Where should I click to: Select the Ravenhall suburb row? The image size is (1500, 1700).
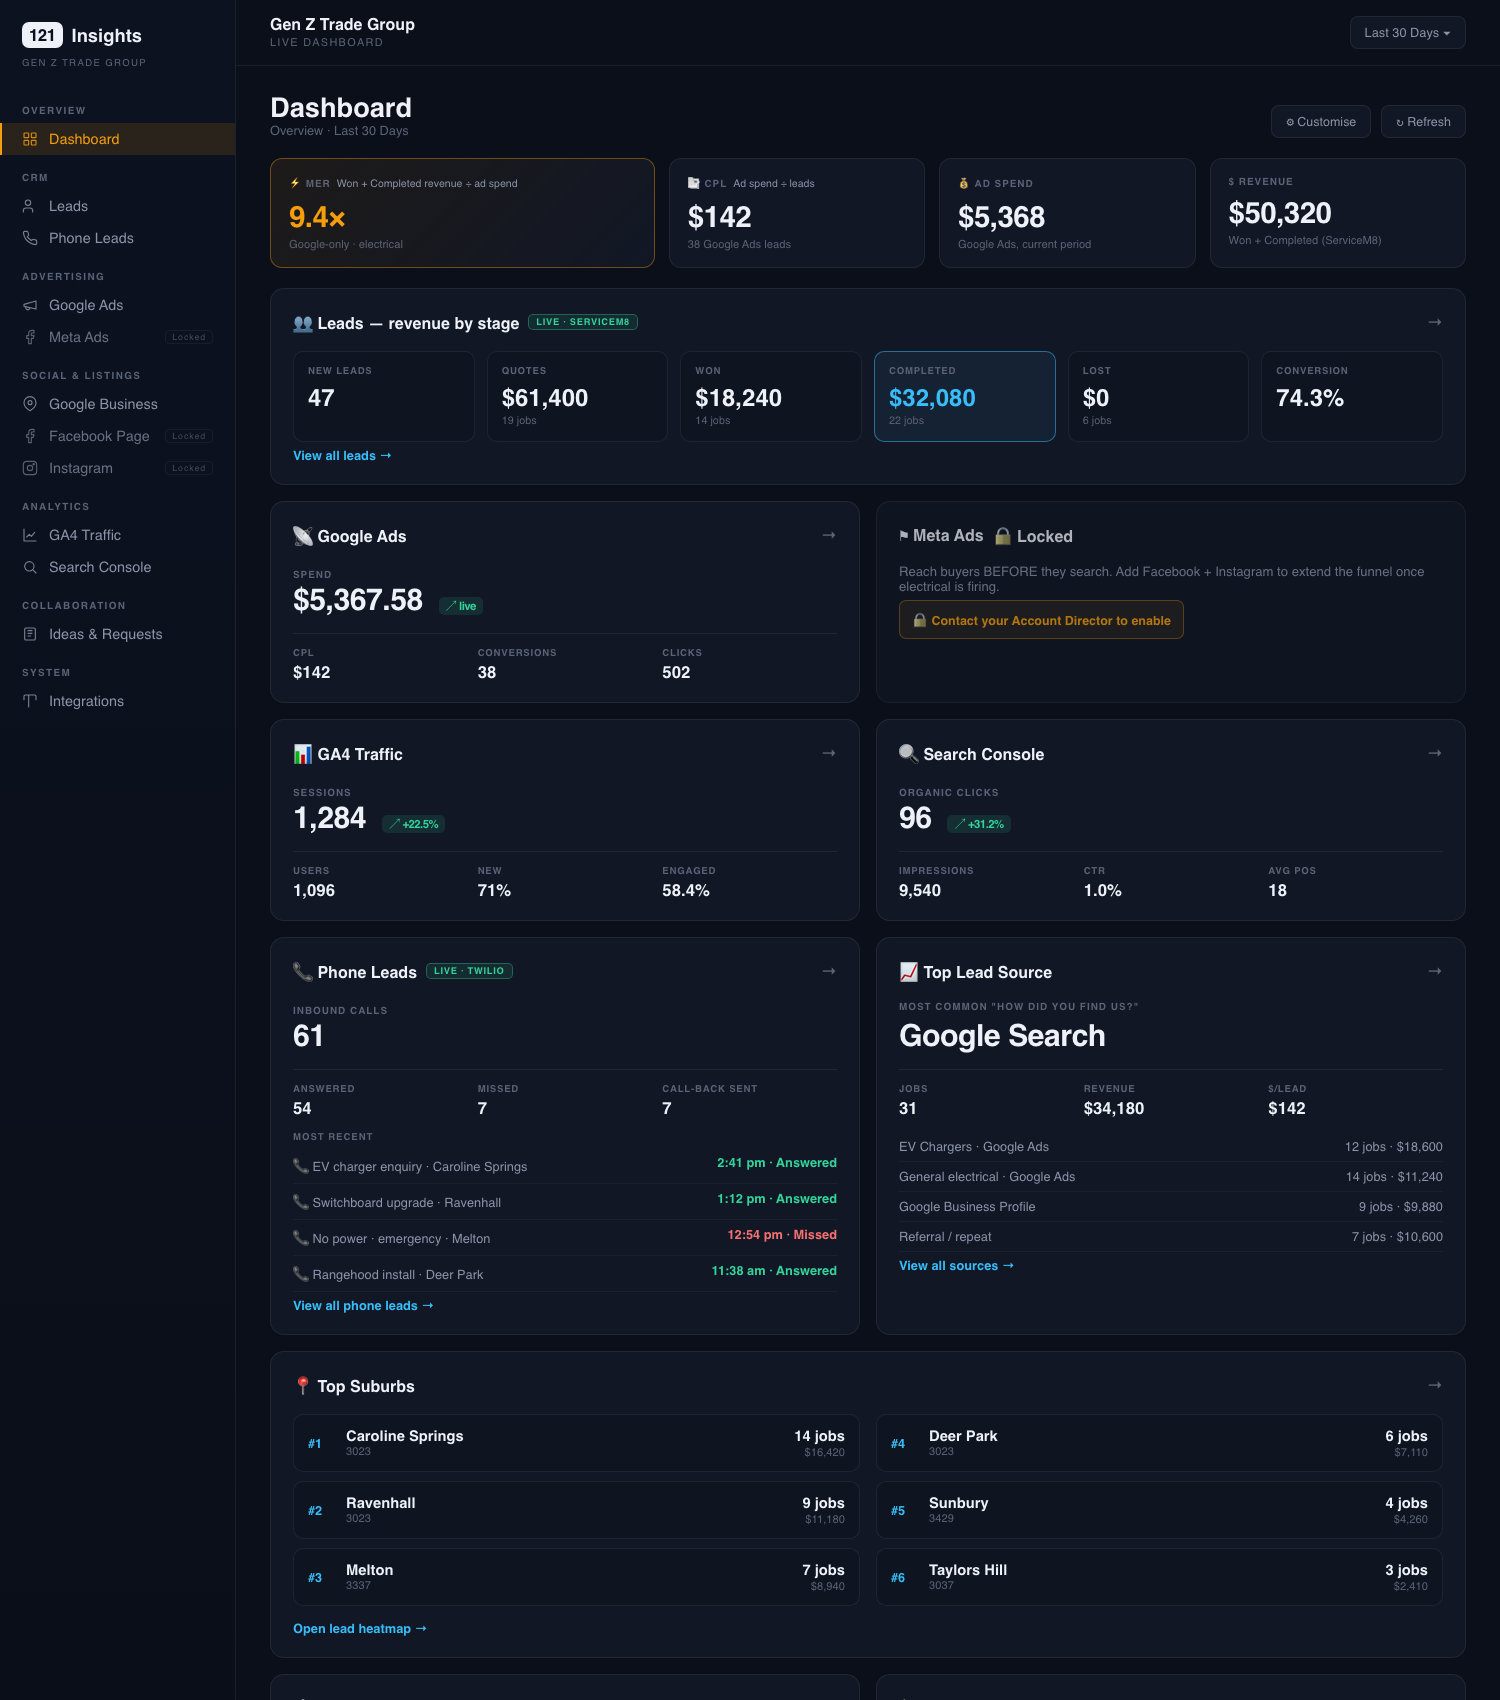[x=576, y=1510]
